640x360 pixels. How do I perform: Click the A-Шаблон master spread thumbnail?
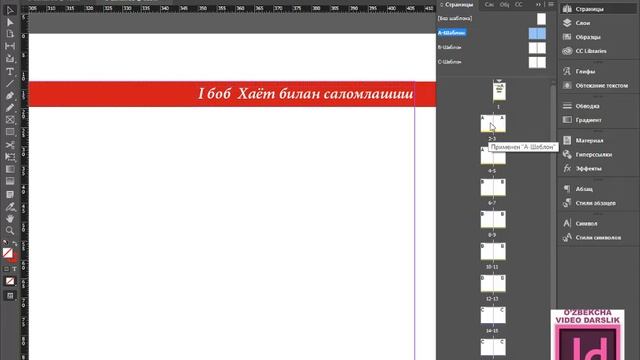click(x=537, y=33)
